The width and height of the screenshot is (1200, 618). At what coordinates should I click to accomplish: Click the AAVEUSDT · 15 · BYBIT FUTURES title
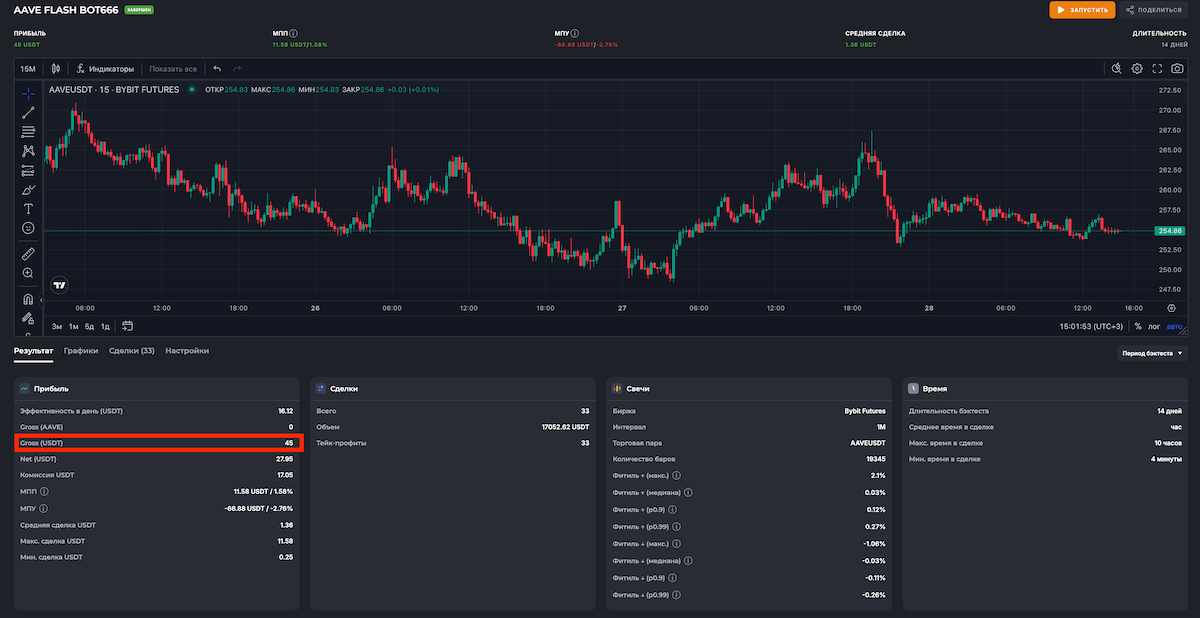114,89
